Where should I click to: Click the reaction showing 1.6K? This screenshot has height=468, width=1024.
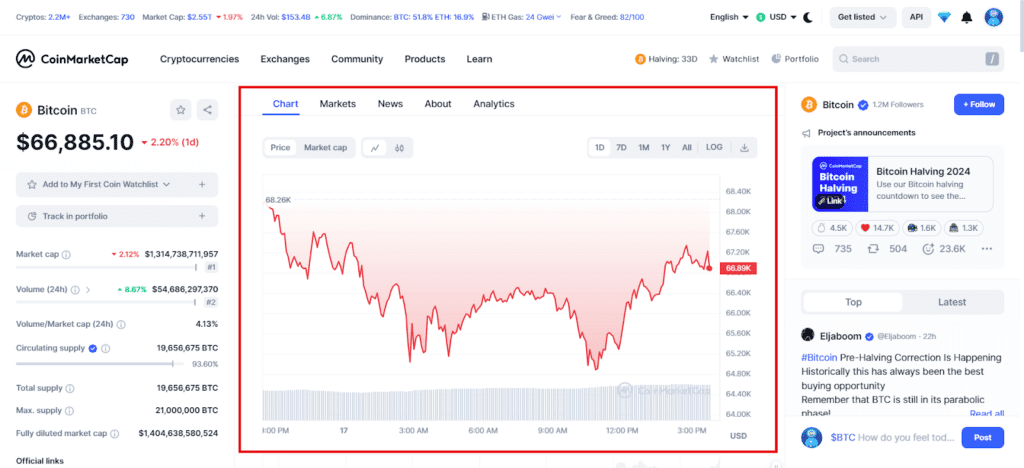921,228
